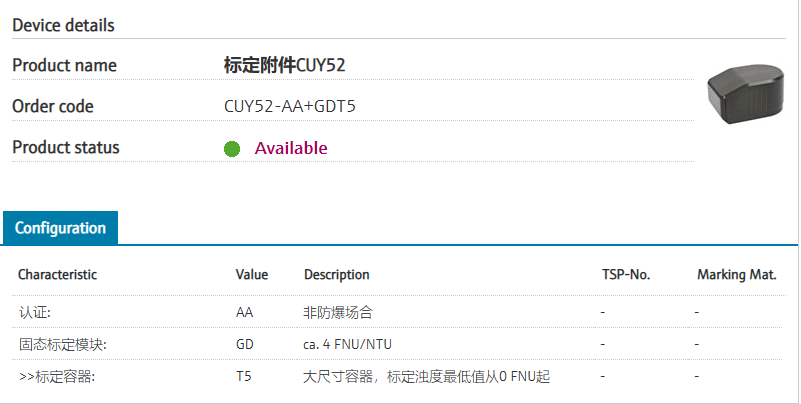801x404 pixels.
Task: Click the Marking Mat. column header
Action: click(x=737, y=275)
